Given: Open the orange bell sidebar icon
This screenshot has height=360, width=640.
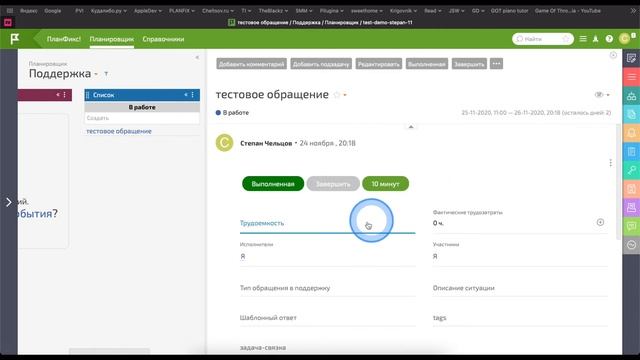Looking at the screenshot, I should click(x=631, y=133).
